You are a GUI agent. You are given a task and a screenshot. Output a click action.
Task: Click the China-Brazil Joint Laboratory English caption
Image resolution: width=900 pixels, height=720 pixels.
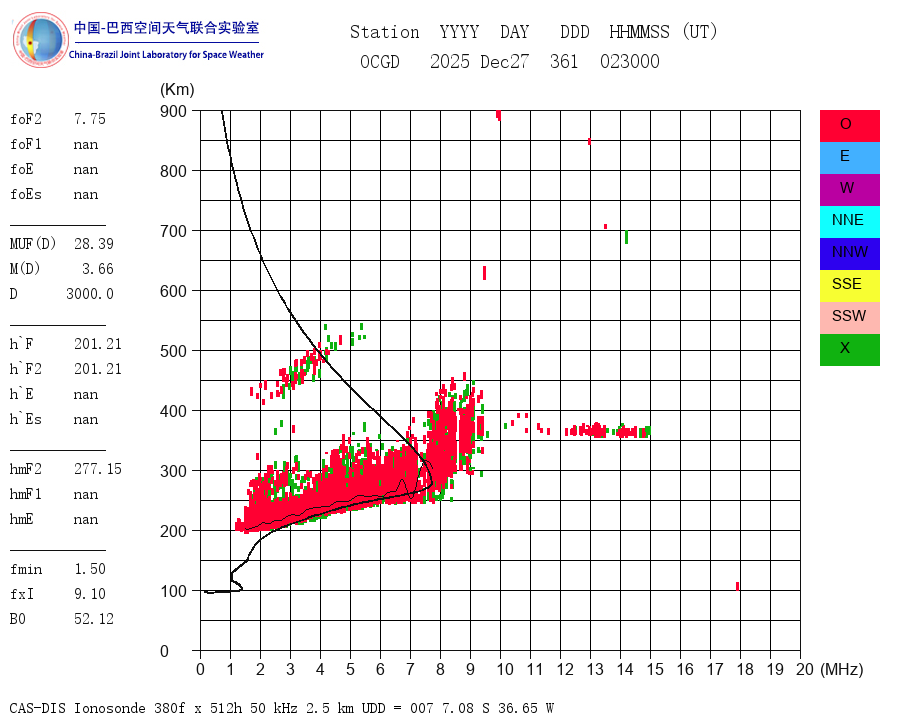point(166,55)
